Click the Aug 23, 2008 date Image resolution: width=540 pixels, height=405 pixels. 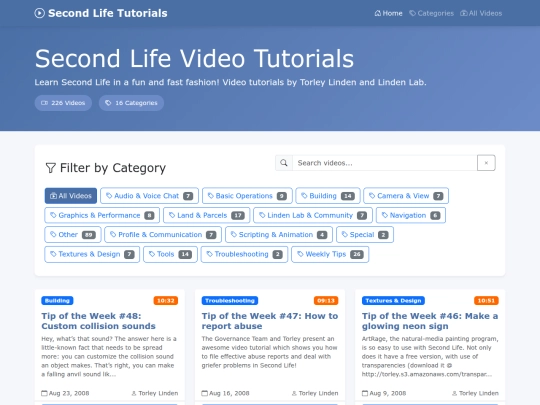[x=65, y=393]
